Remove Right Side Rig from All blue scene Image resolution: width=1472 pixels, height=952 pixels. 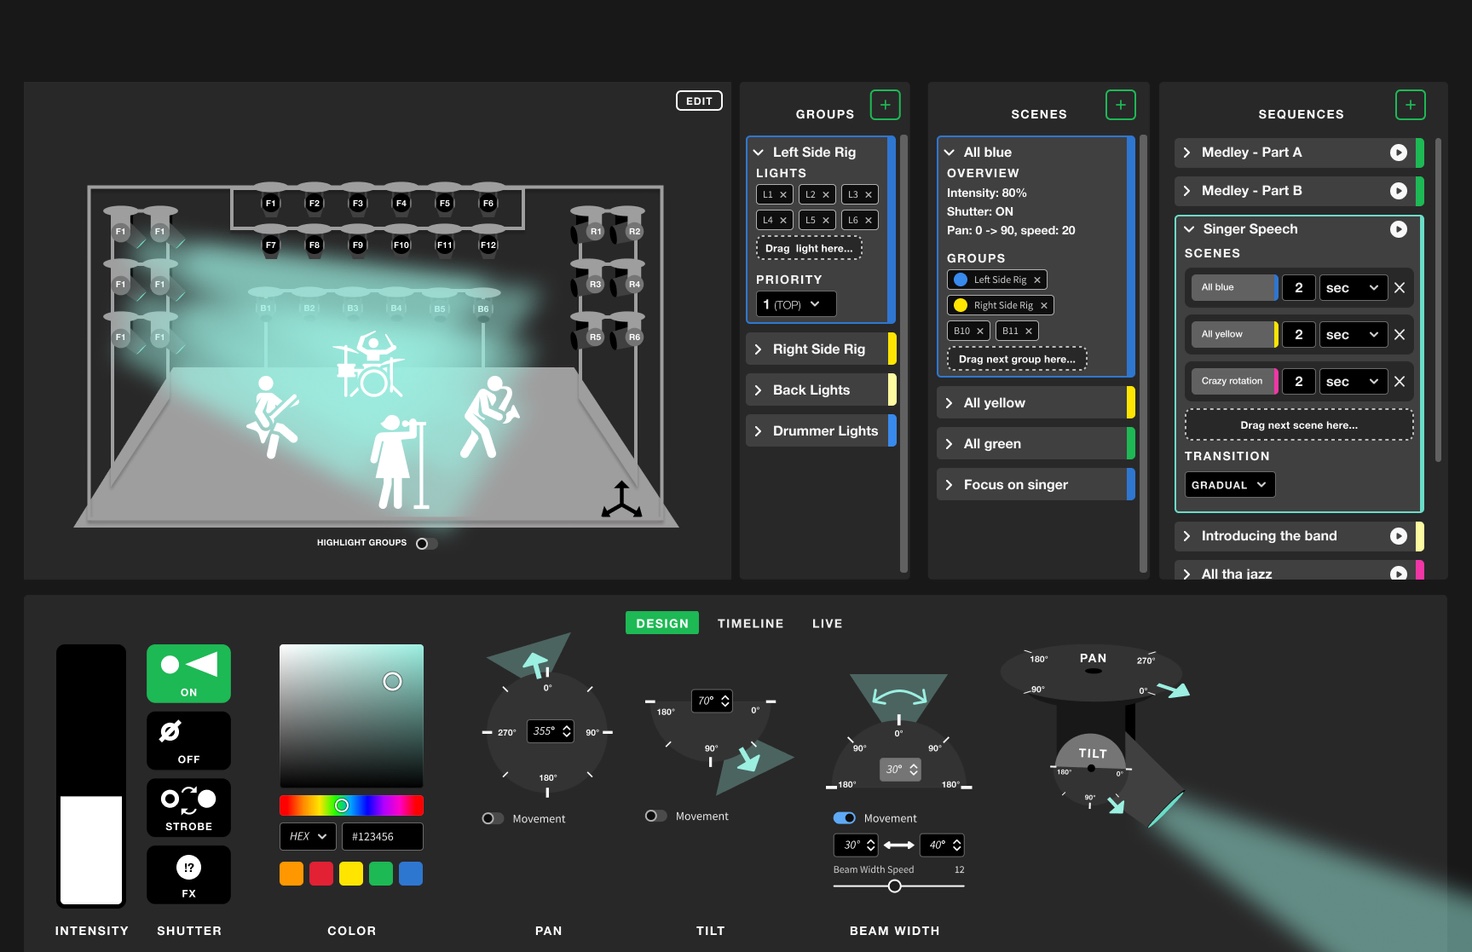point(1043,306)
